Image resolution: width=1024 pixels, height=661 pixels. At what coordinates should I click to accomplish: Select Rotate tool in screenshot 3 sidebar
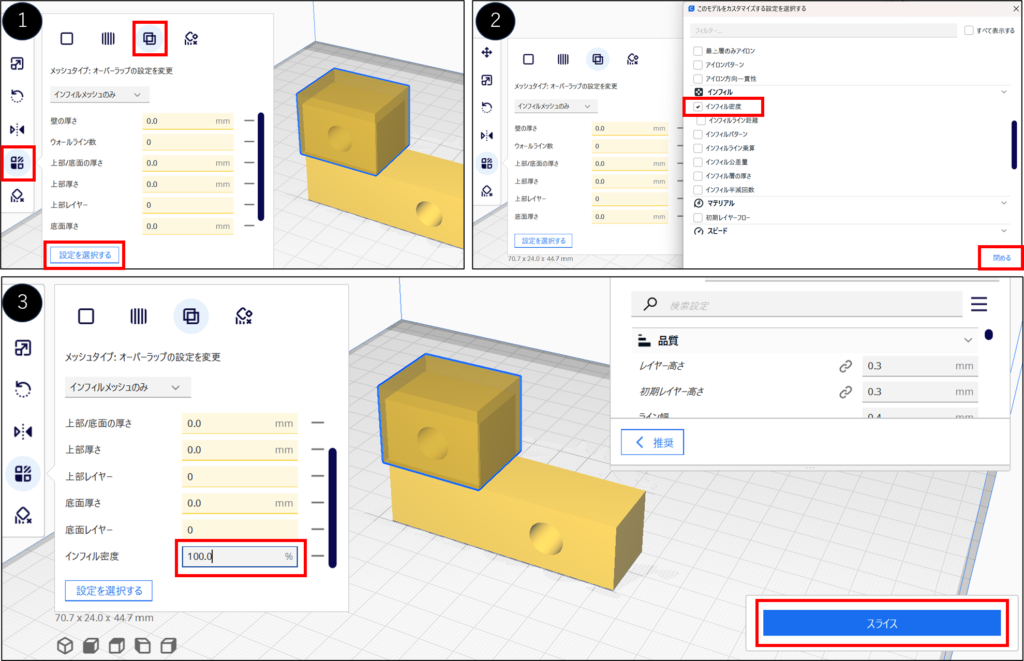point(23,389)
